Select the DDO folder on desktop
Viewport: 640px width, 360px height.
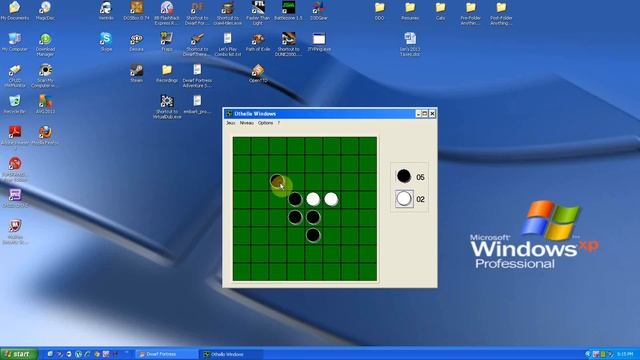tap(380, 11)
